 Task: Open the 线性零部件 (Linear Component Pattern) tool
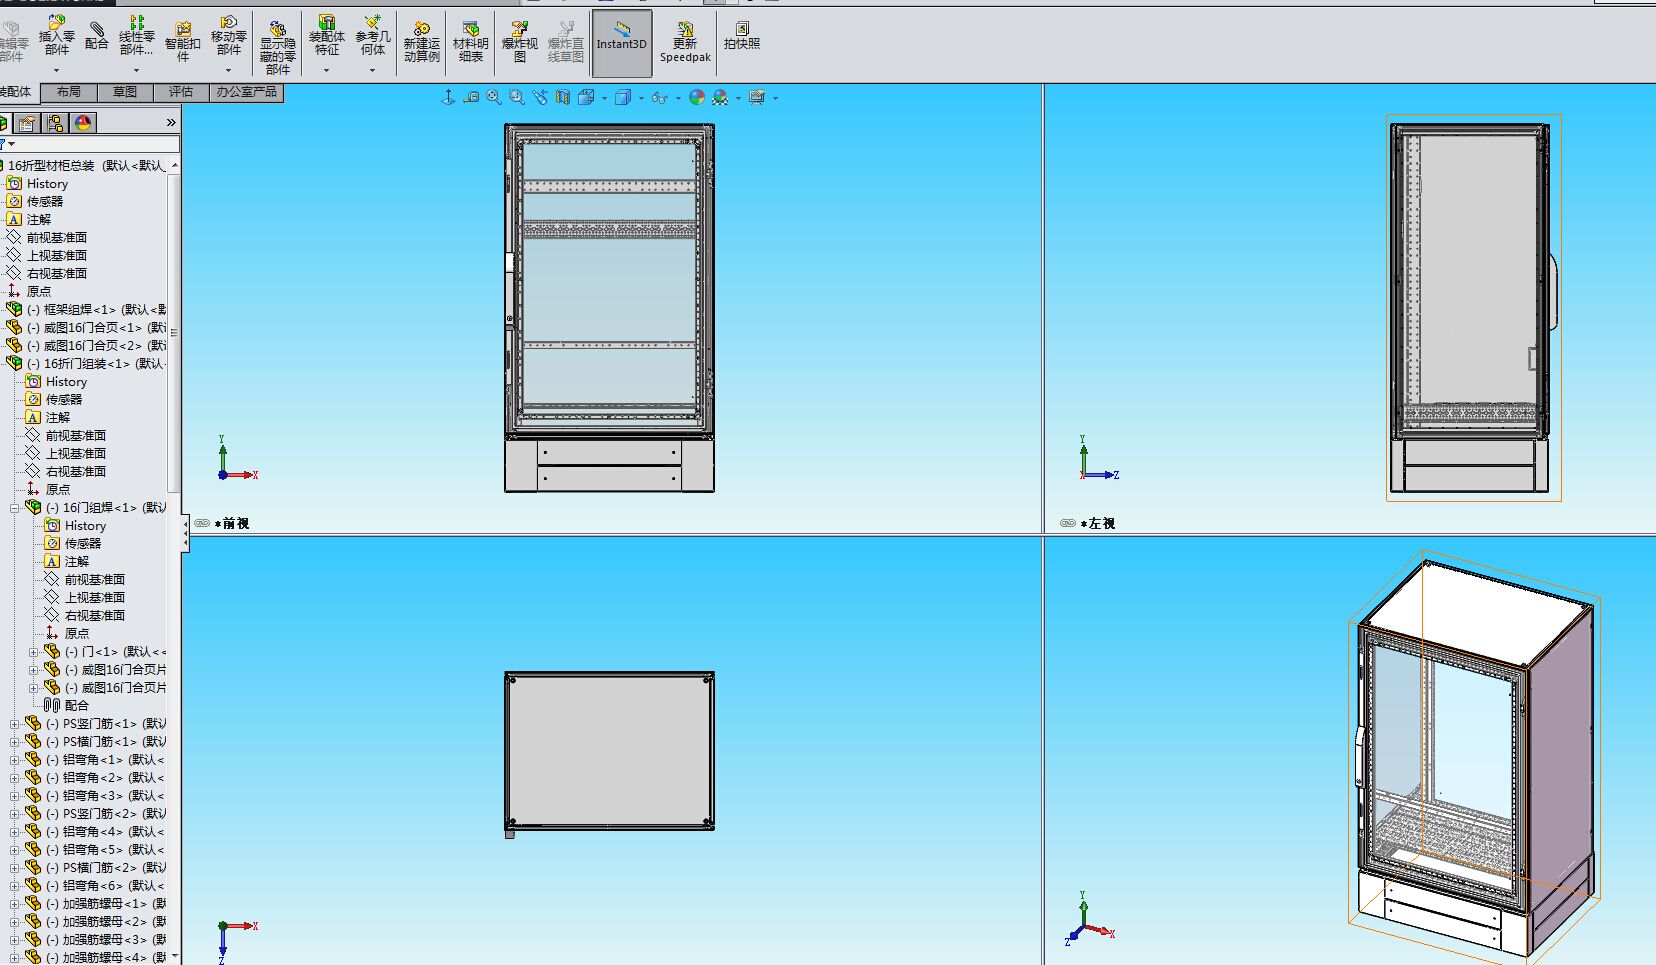(x=137, y=36)
